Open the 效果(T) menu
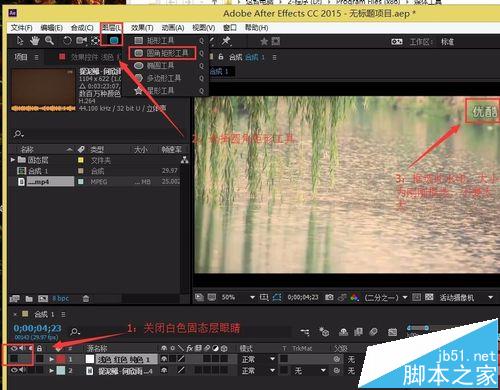Image resolution: width=500 pixels, height=390 pixels. [x=142, y=28]
